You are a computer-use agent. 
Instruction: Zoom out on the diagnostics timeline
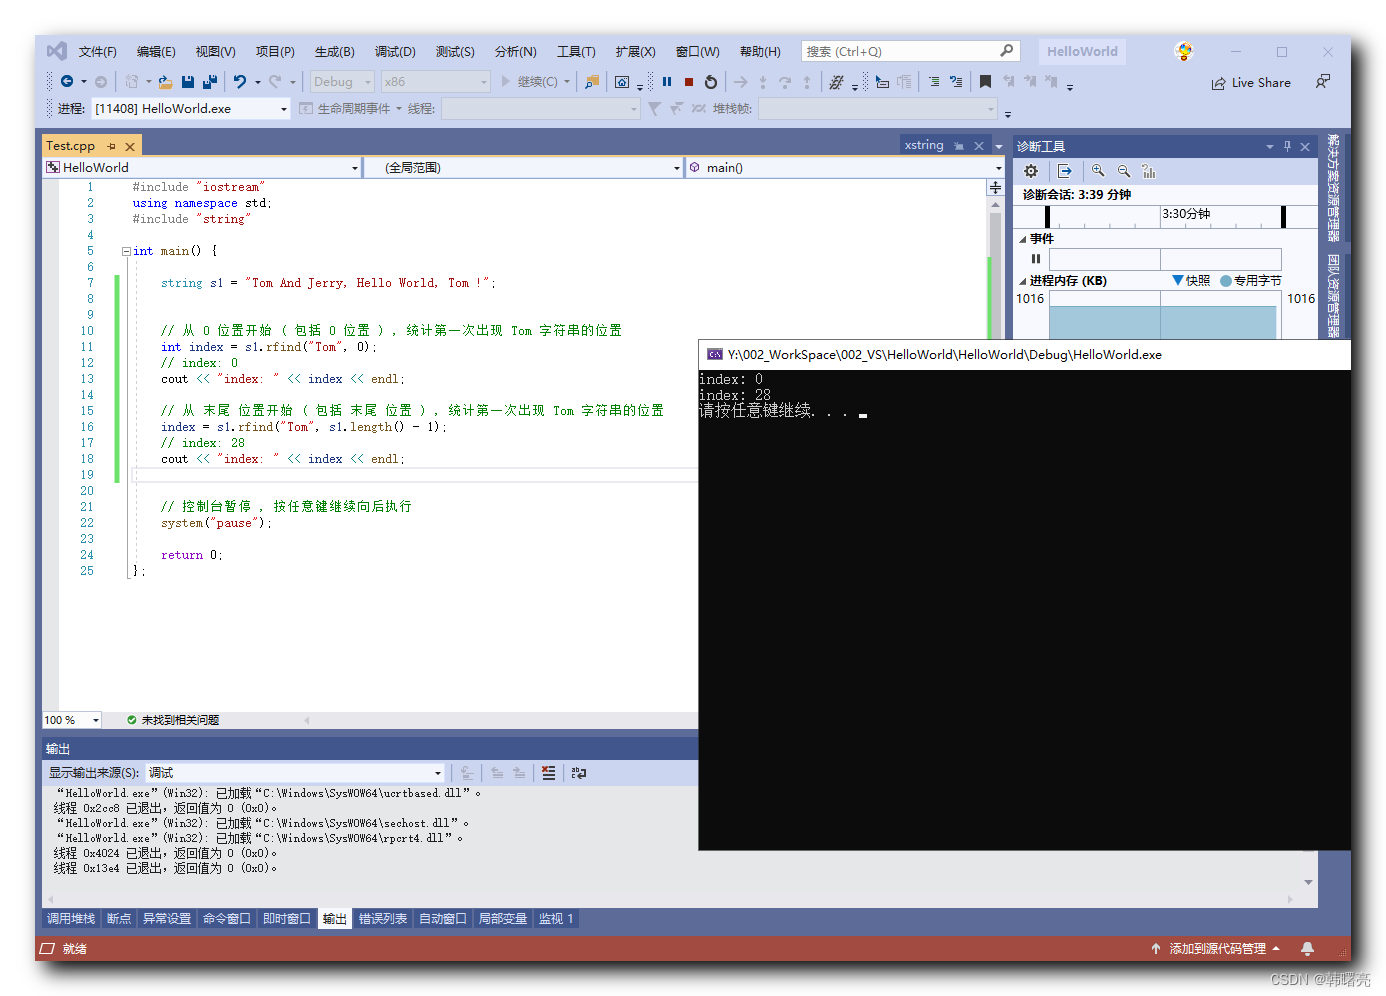click(x=1123, y=171)
